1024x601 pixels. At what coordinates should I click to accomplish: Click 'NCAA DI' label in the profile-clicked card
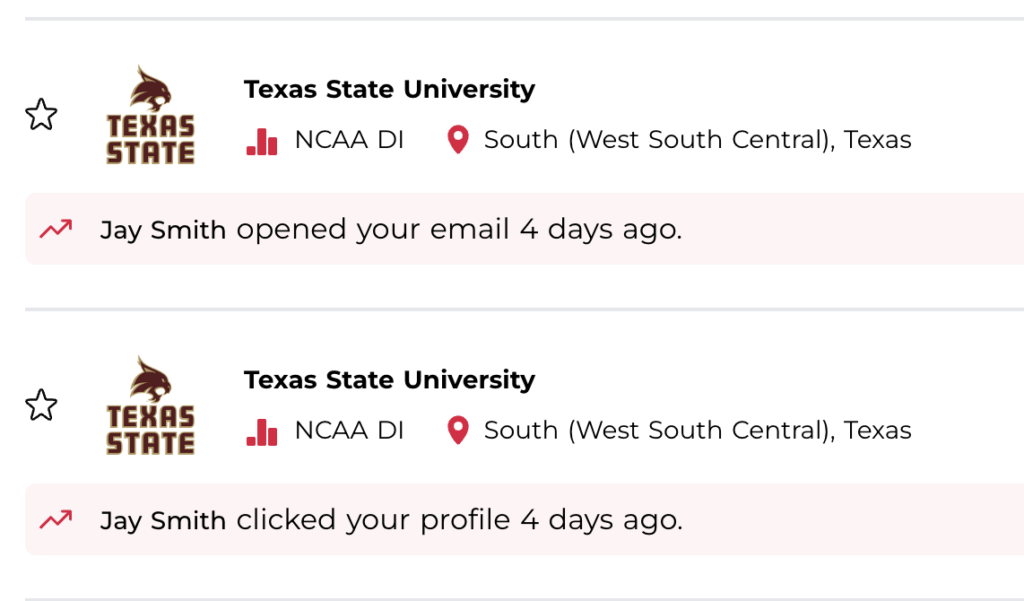point(349,431)
